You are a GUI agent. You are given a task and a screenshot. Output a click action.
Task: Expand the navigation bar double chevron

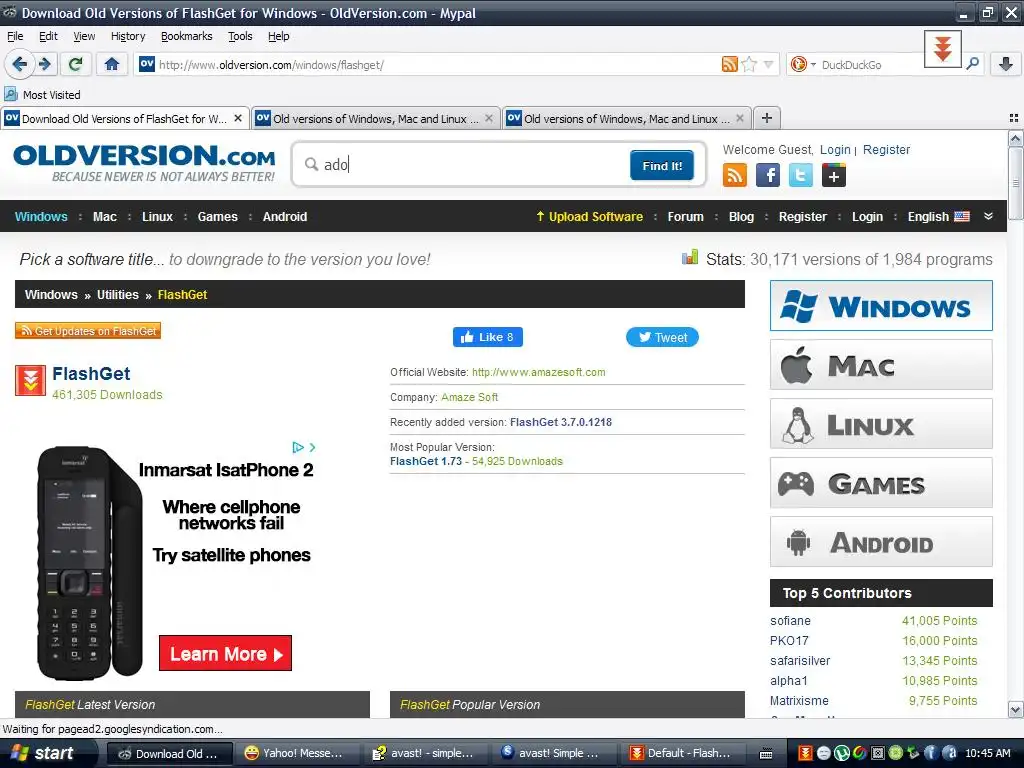(988, 216)
